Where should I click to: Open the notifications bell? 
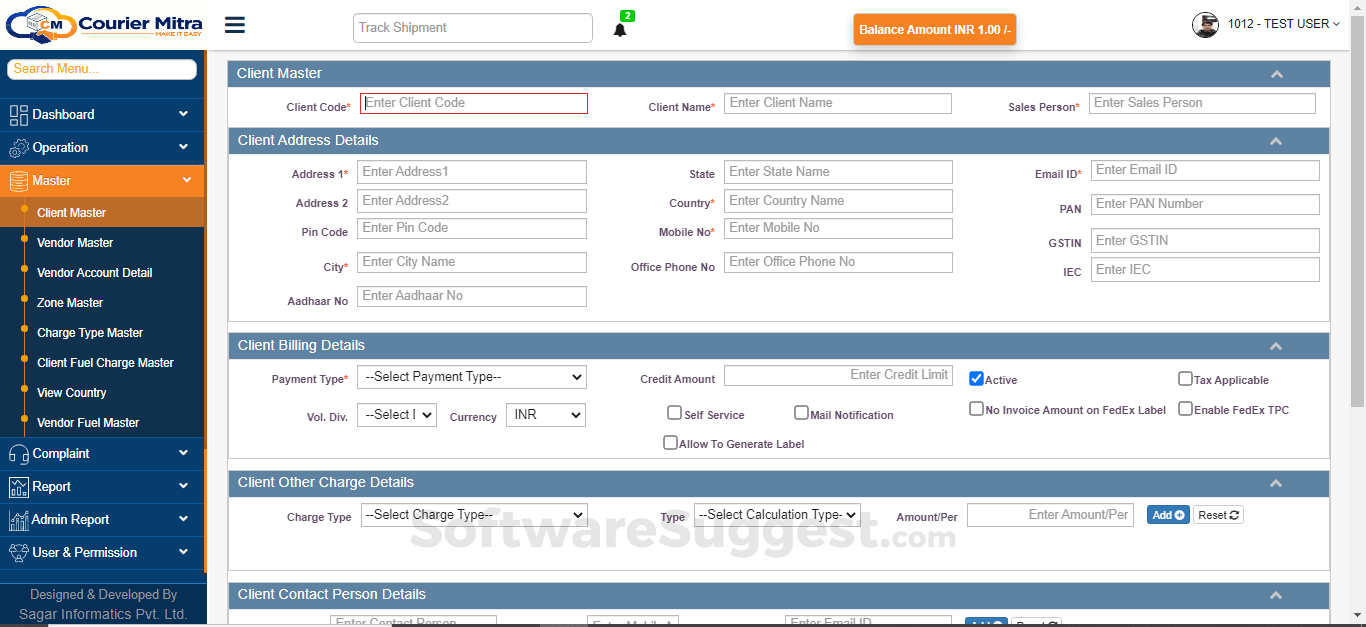[620, 28]
